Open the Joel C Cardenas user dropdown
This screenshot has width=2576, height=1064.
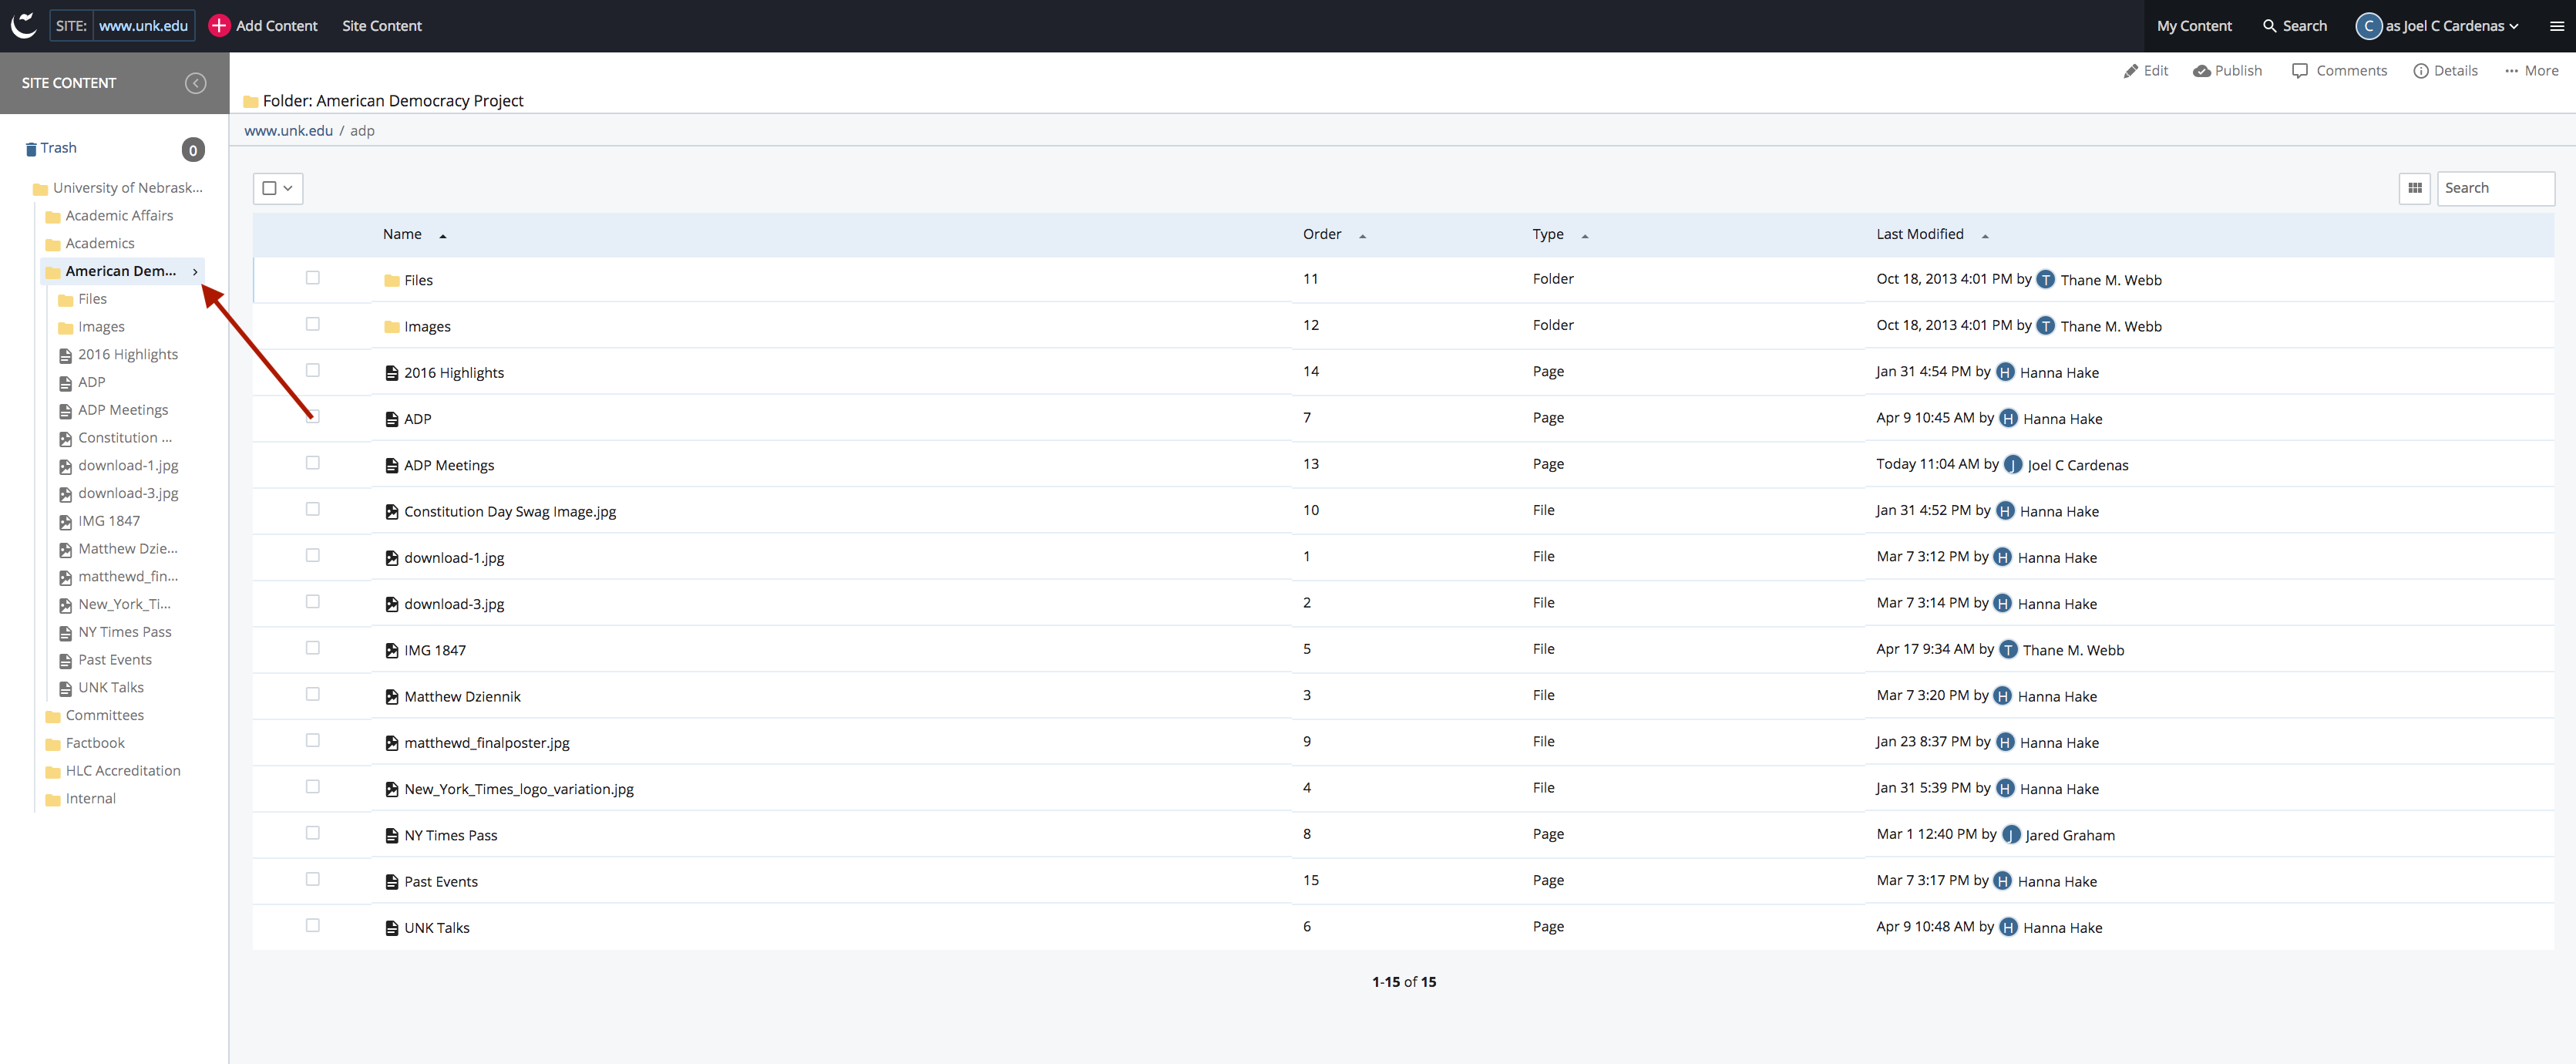click(x=2444, y=26)
